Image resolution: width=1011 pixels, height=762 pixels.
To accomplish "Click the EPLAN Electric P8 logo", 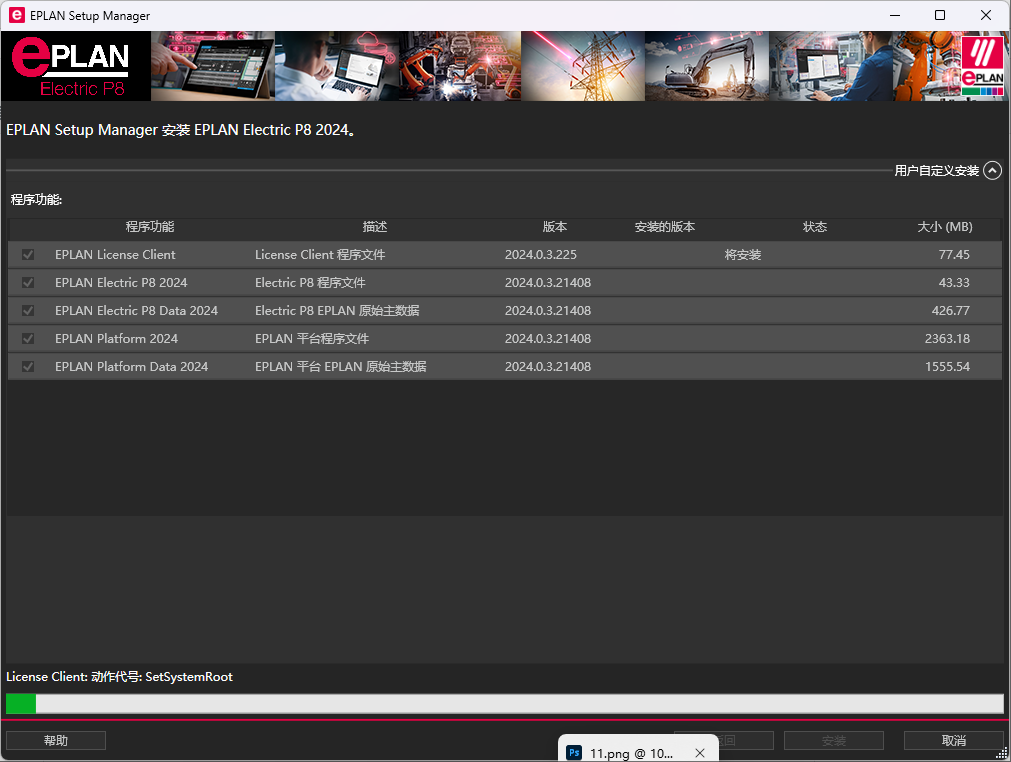I will pyautogui.click(x=76, y=67).
